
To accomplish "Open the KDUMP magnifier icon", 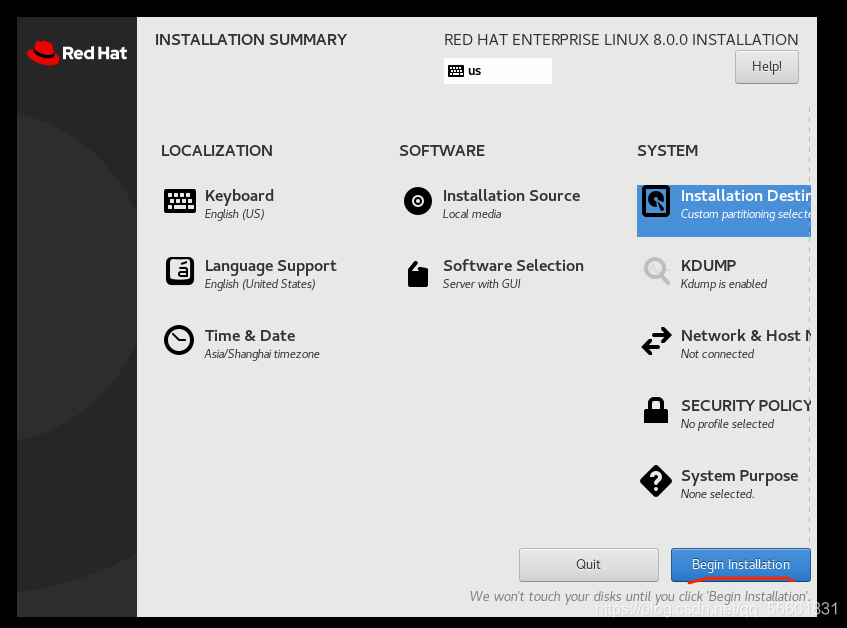I will [x=656, y=271].
